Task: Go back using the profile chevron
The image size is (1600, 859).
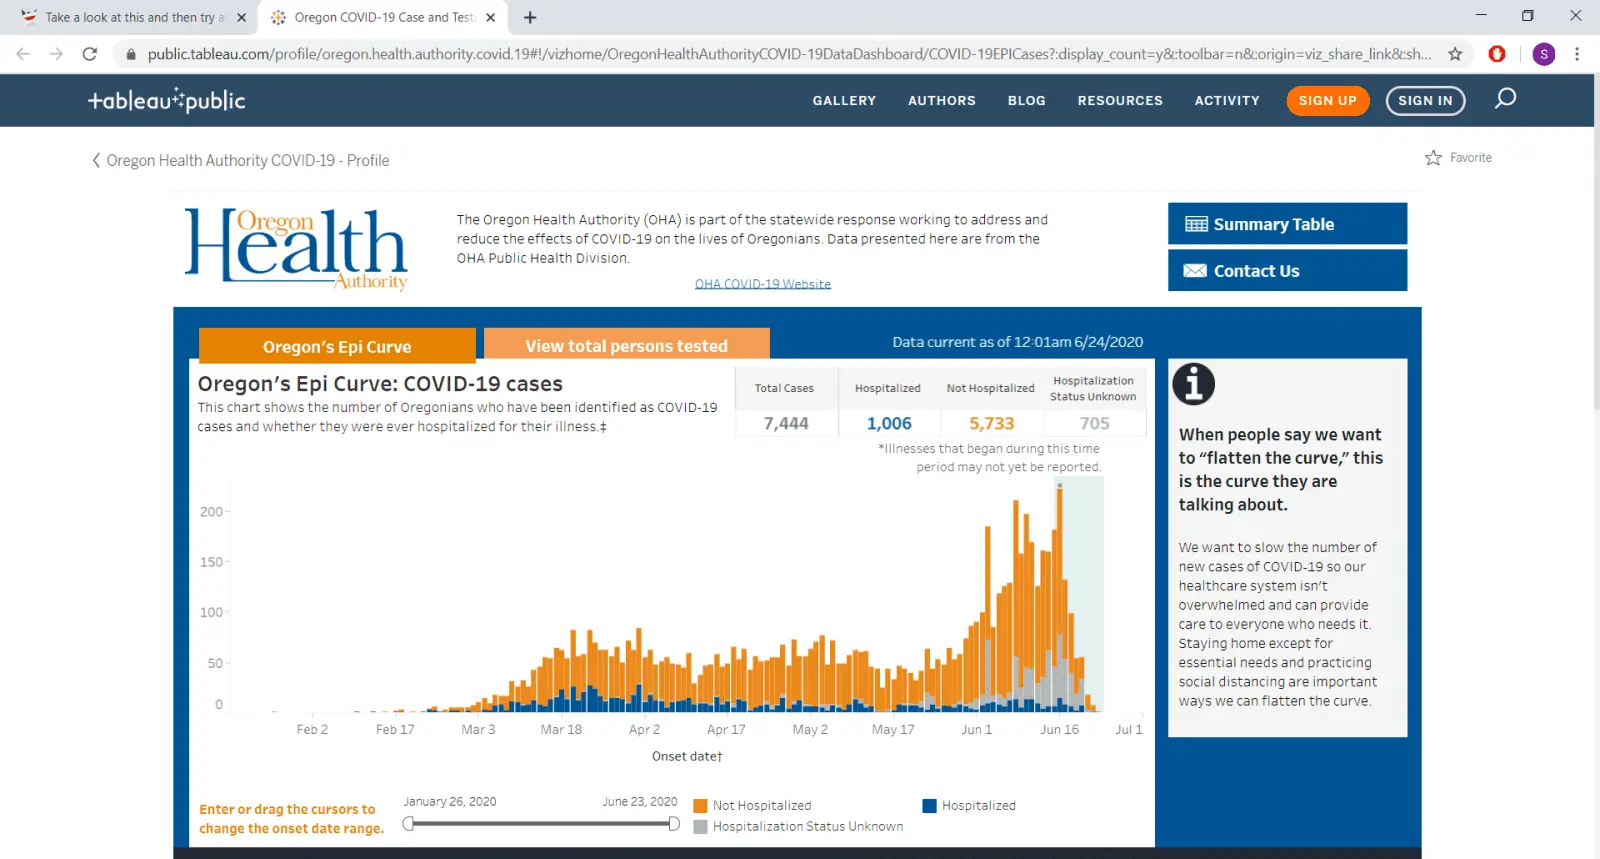Action: [x=96, y=160]
